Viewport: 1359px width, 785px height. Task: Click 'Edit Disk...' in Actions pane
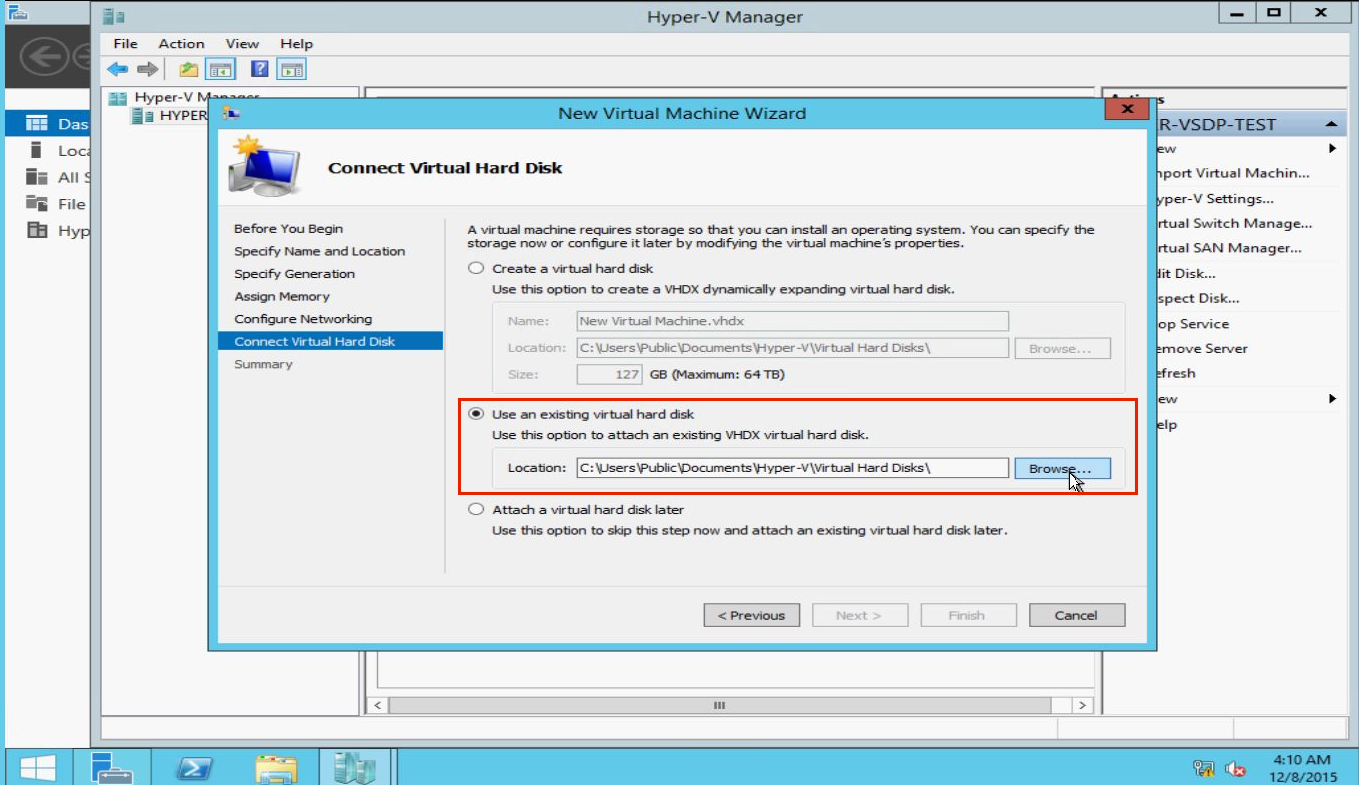point(1184,273)
